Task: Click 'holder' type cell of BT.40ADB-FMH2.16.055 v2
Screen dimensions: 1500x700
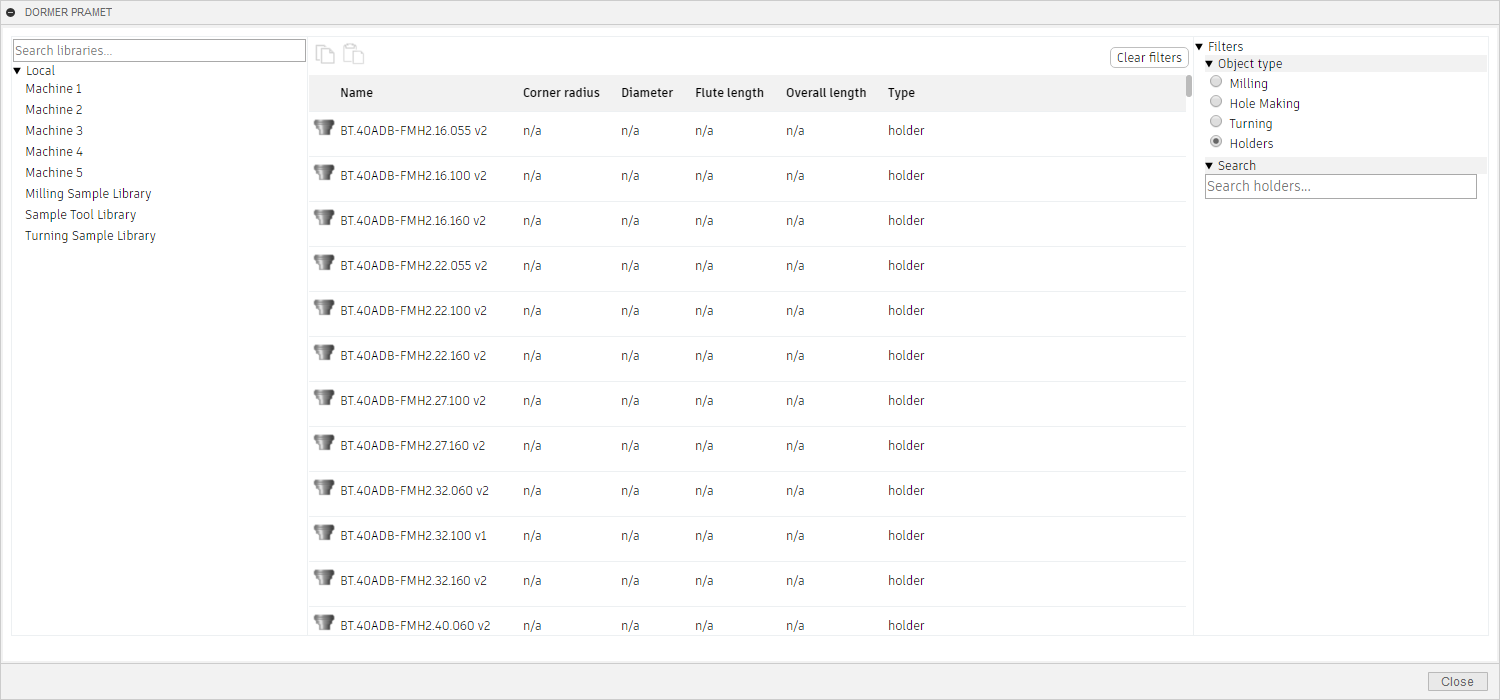Action: (906, 131)
